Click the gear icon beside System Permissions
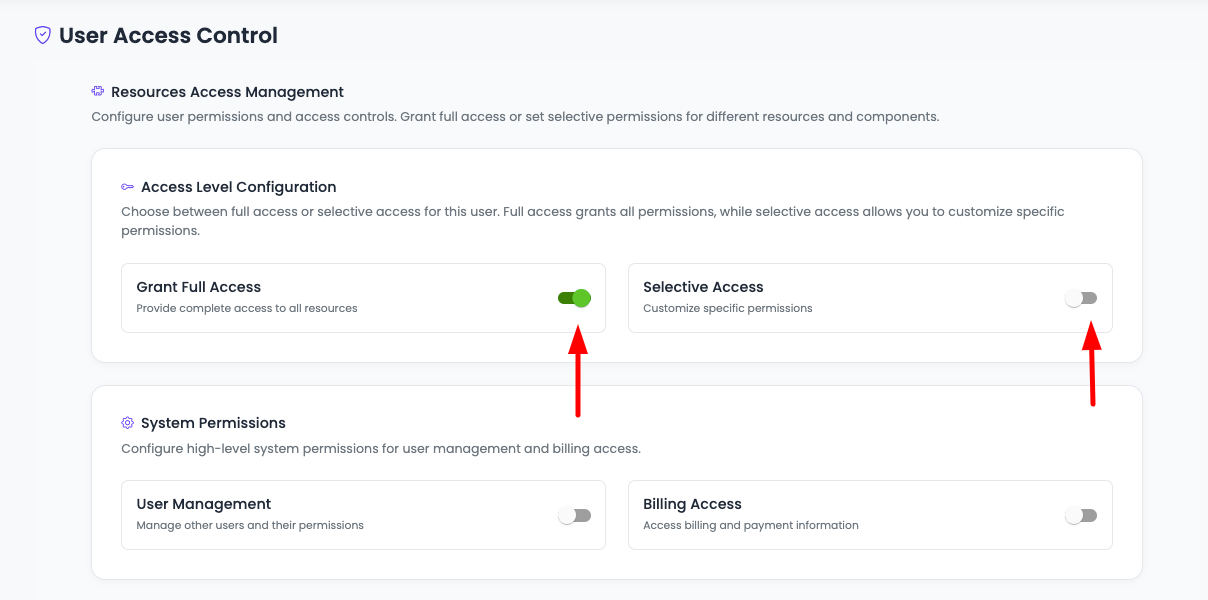The width and height of the screenshot is (1208, 600). click(x=128, y=423)
